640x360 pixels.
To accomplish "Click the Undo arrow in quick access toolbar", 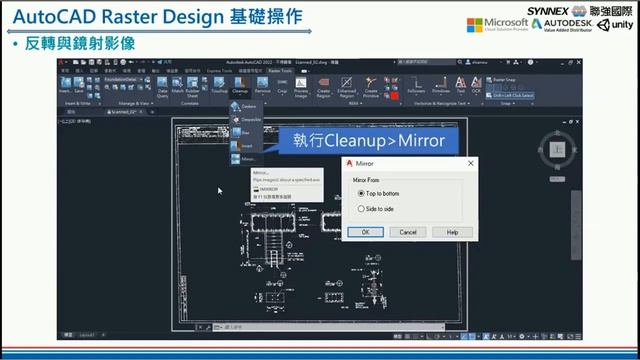I will 131,62.
